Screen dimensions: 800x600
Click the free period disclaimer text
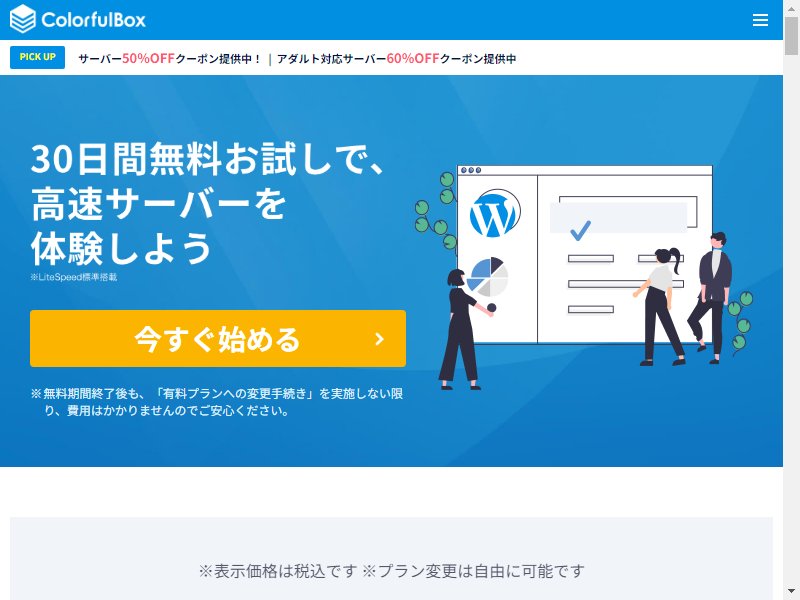tap(217, 402)
